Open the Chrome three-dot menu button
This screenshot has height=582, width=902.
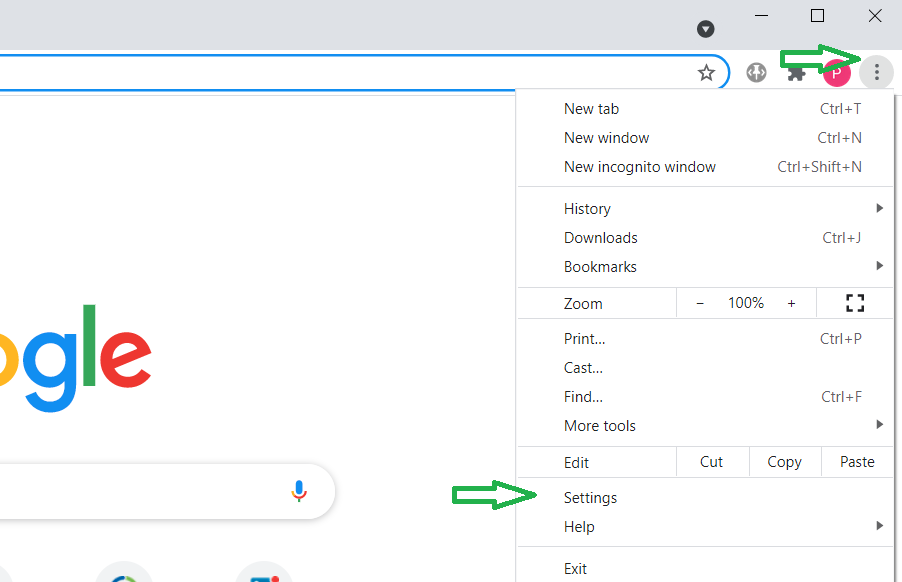click(x=876, y=72)
